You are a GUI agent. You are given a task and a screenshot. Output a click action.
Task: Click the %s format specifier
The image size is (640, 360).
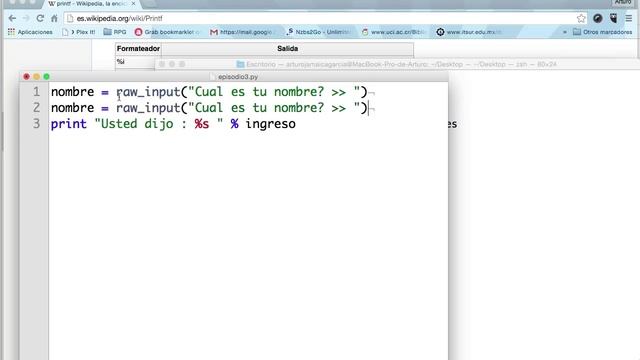pos(202,124)
